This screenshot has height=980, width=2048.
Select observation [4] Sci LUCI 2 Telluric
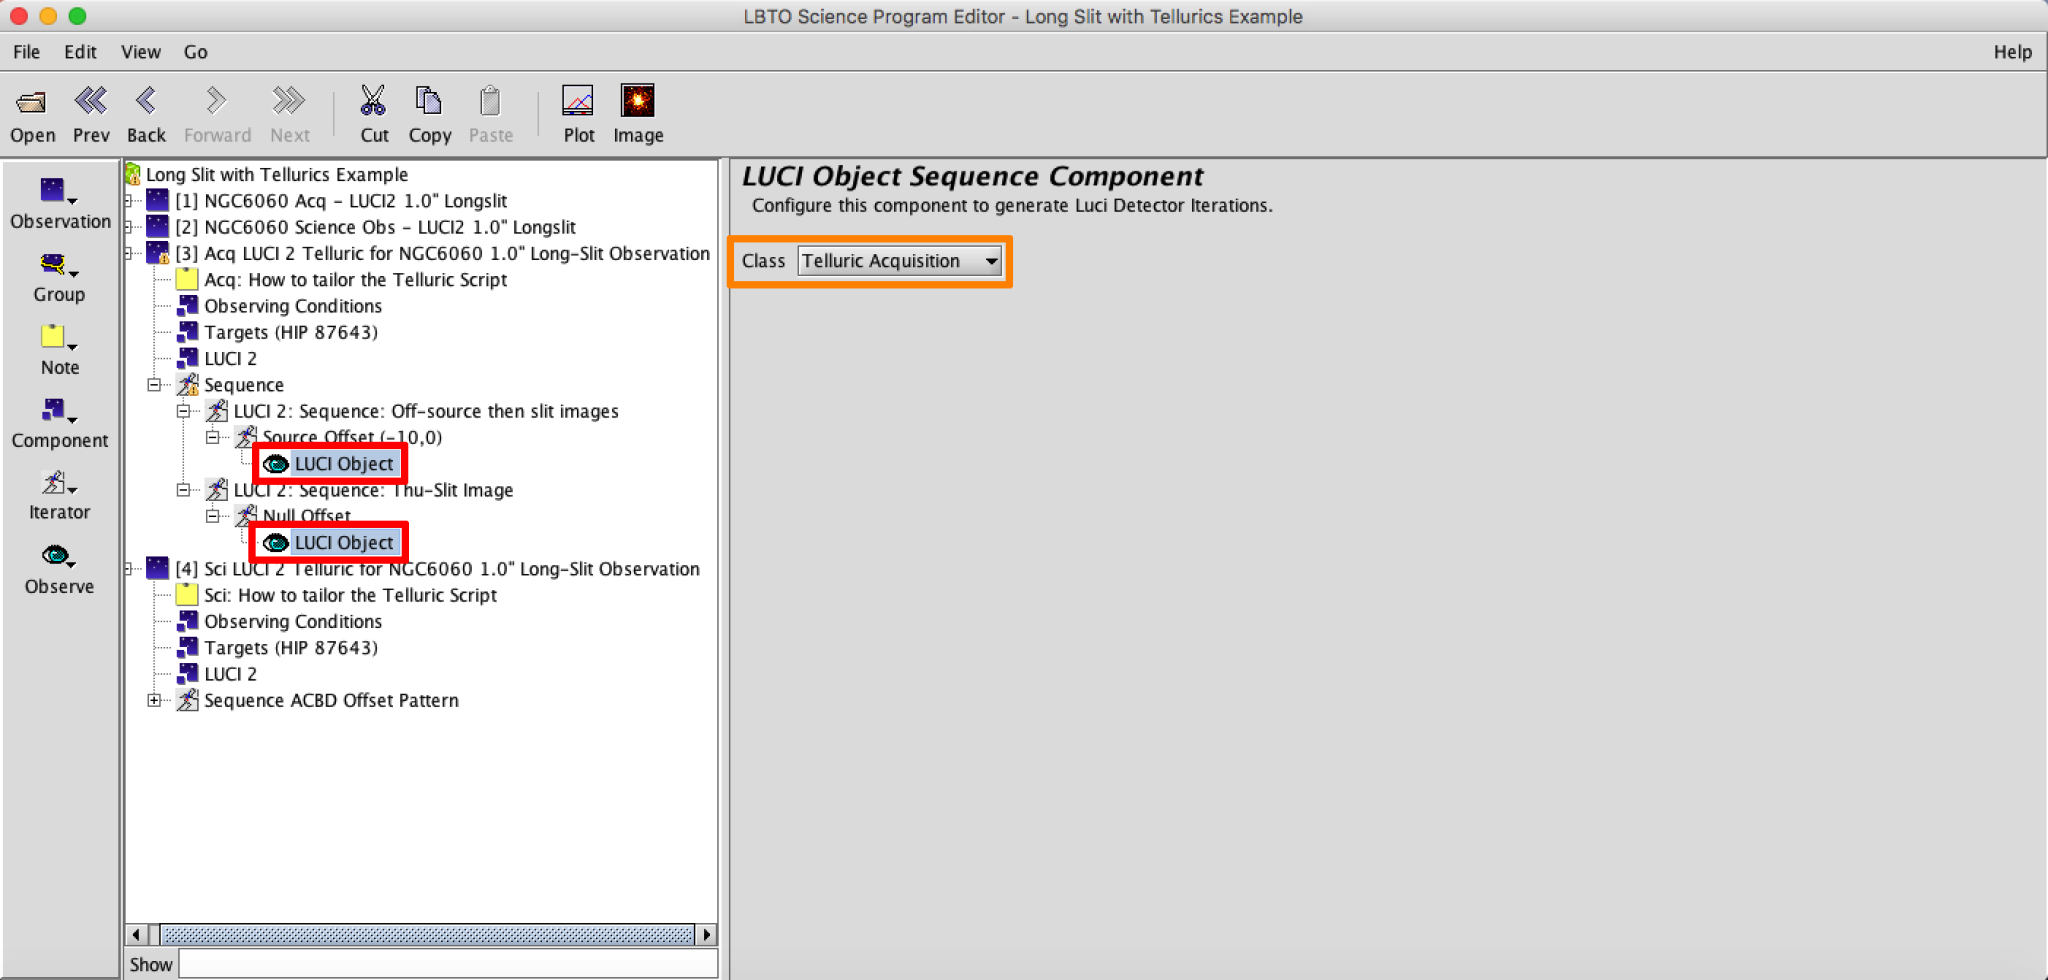[x=437, y=569]
